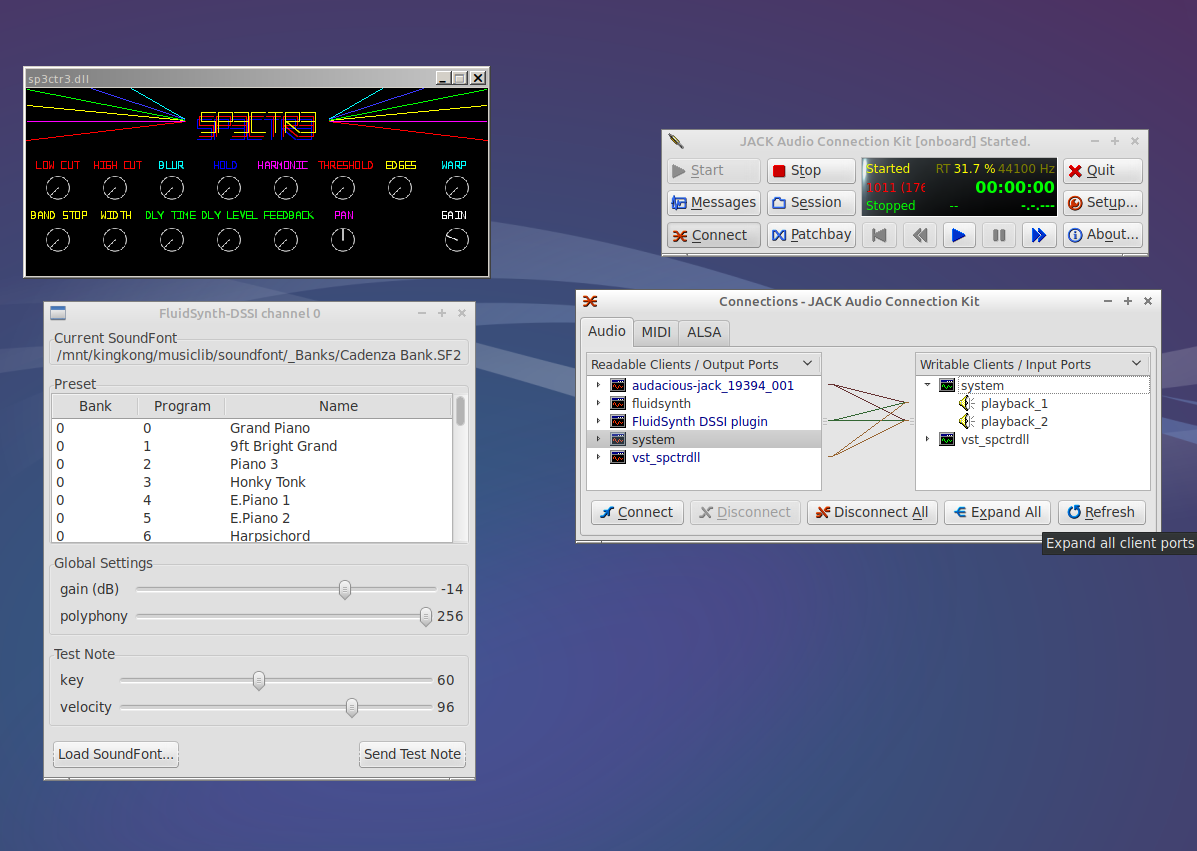This screenshot has height=851, width=1197.
Task: Collapse the system input ports tree
Action: [928, 385]
